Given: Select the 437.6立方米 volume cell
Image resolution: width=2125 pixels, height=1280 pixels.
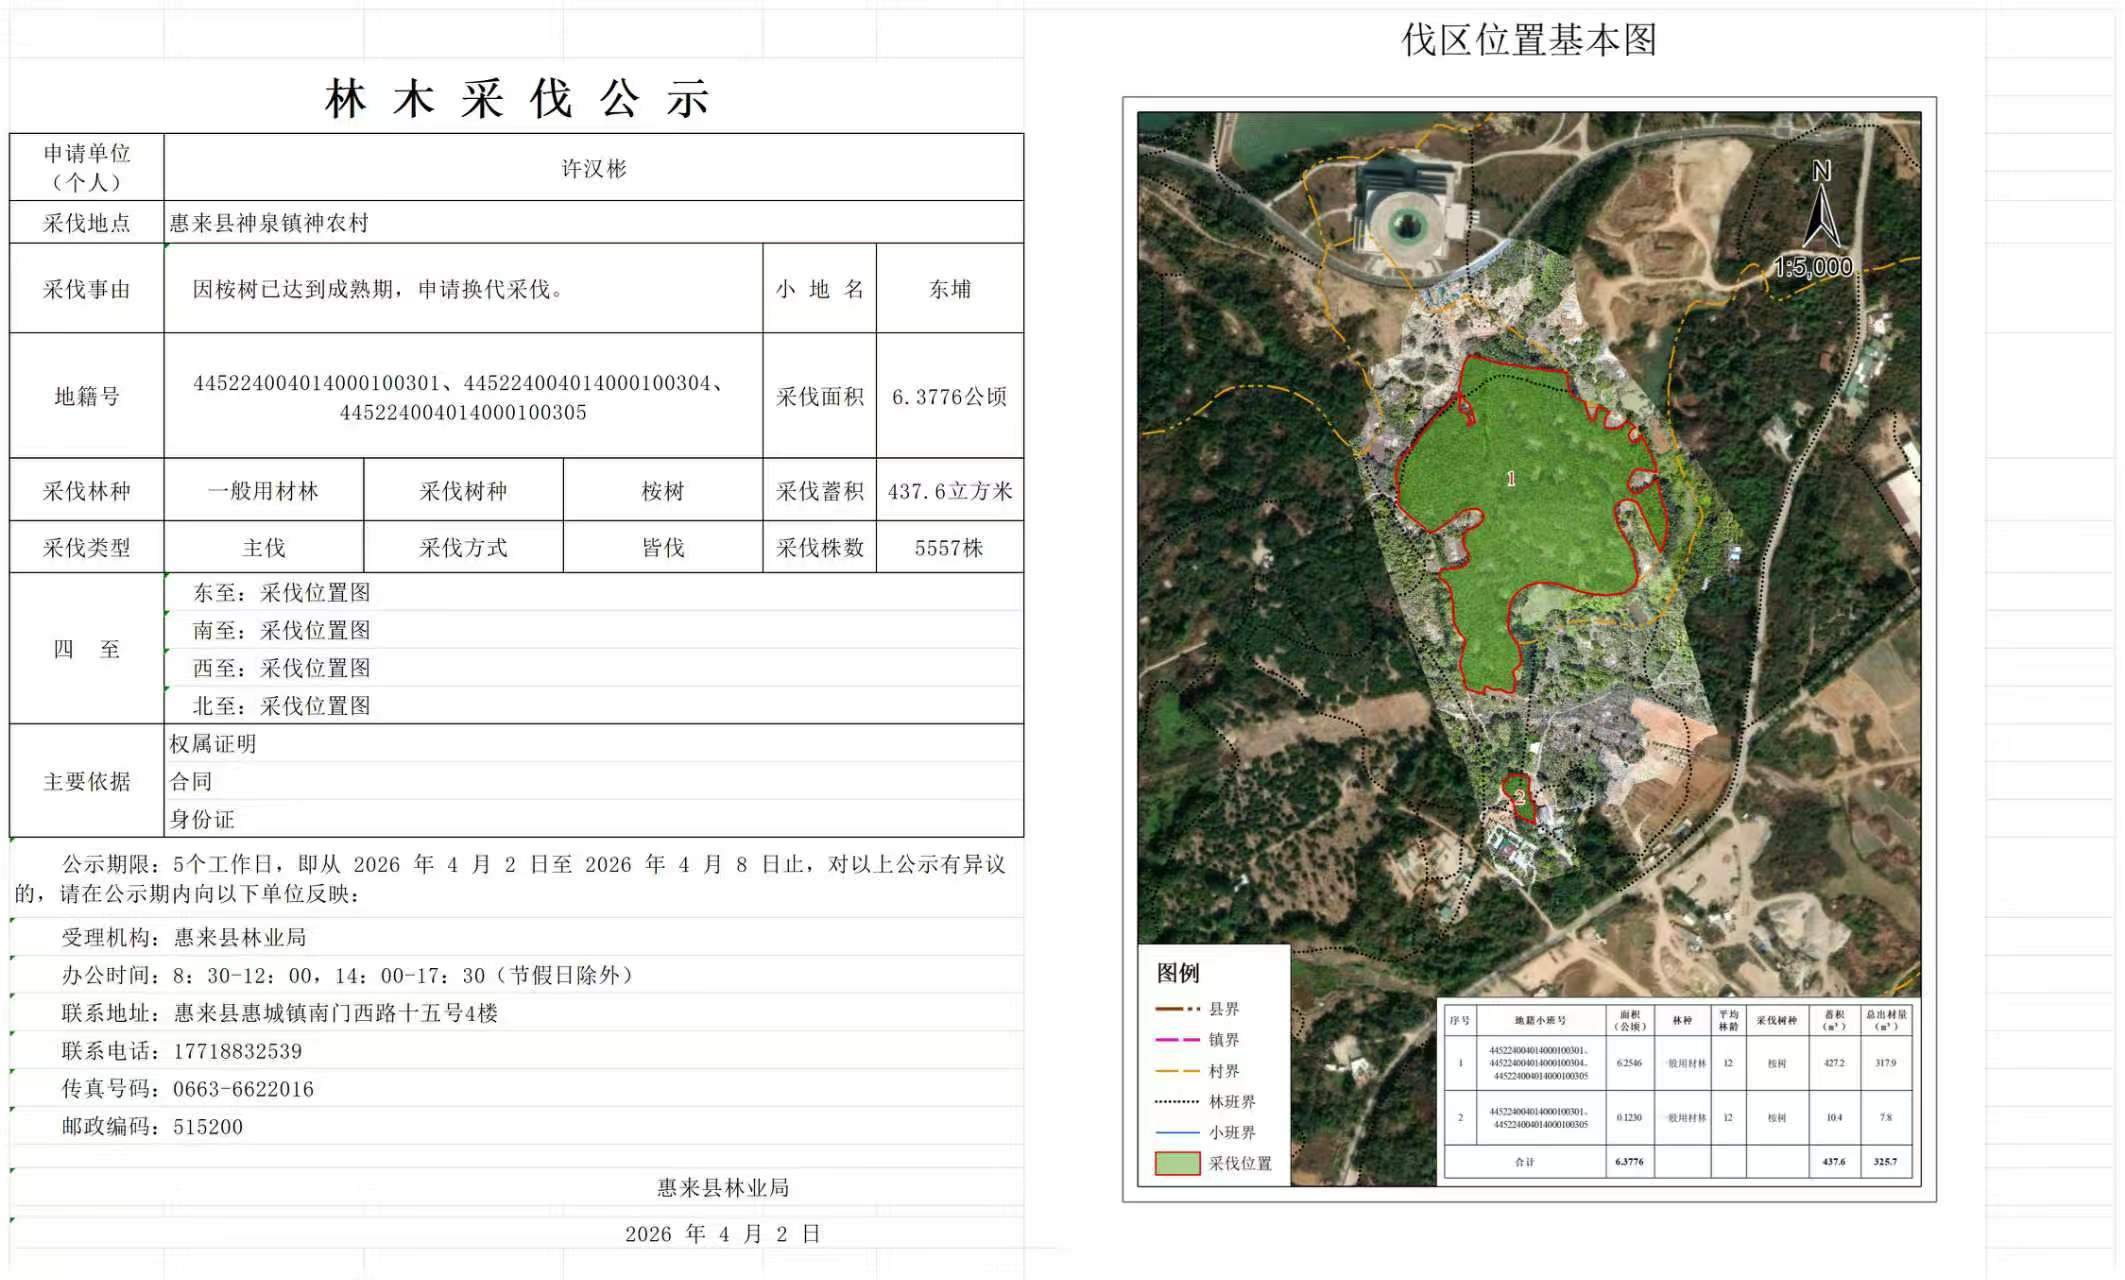Looking at the screenshot, I should (949, 491).
